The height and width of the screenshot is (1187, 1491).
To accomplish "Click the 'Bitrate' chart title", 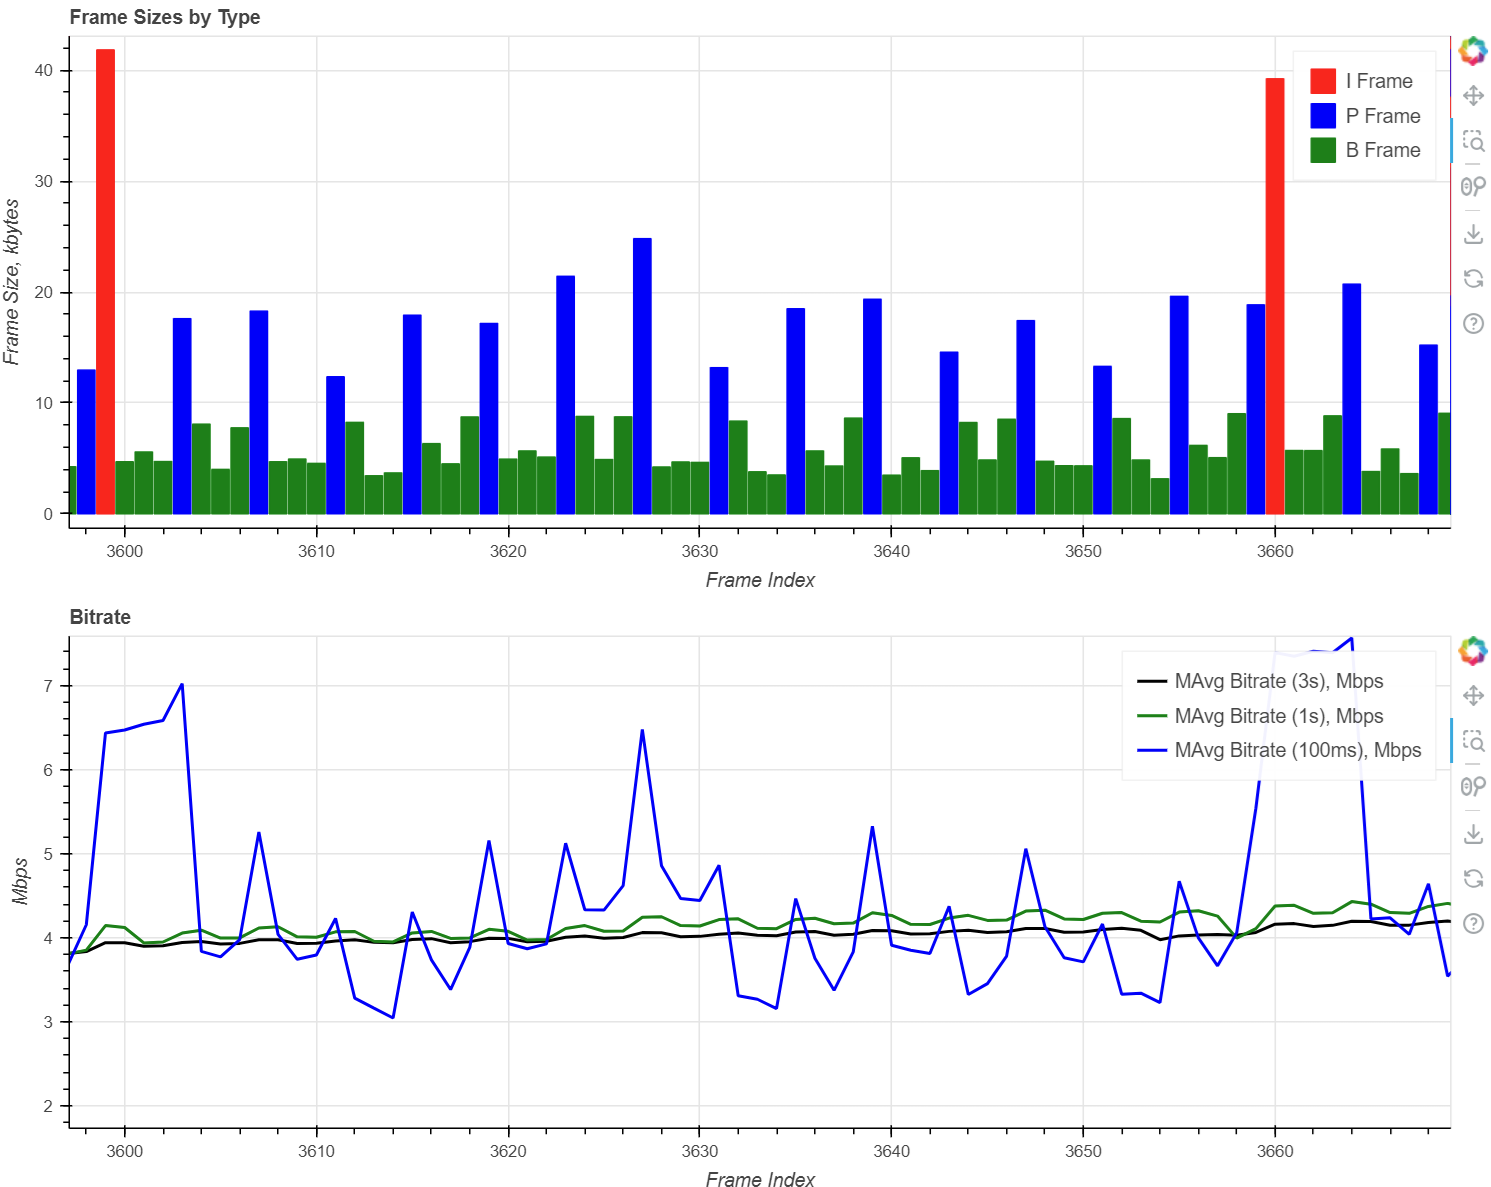I will click(x=100, y=617).
